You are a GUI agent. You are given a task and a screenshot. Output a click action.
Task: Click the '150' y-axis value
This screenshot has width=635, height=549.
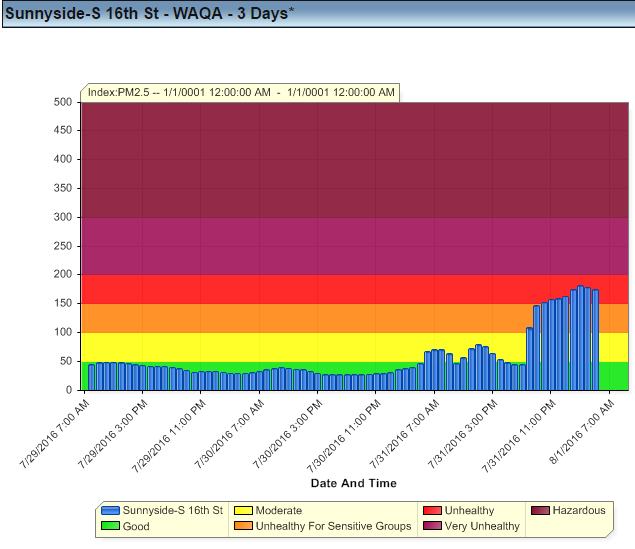[x=63, y=303]
